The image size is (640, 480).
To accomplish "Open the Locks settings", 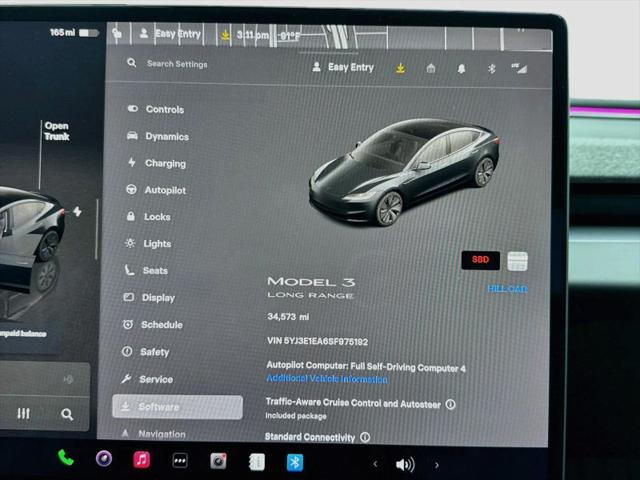I will [148, 217].
